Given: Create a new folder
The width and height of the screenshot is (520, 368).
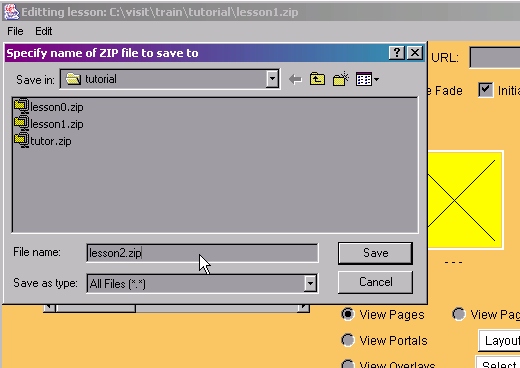Looking at the screenshot, I should click(340, 79).
